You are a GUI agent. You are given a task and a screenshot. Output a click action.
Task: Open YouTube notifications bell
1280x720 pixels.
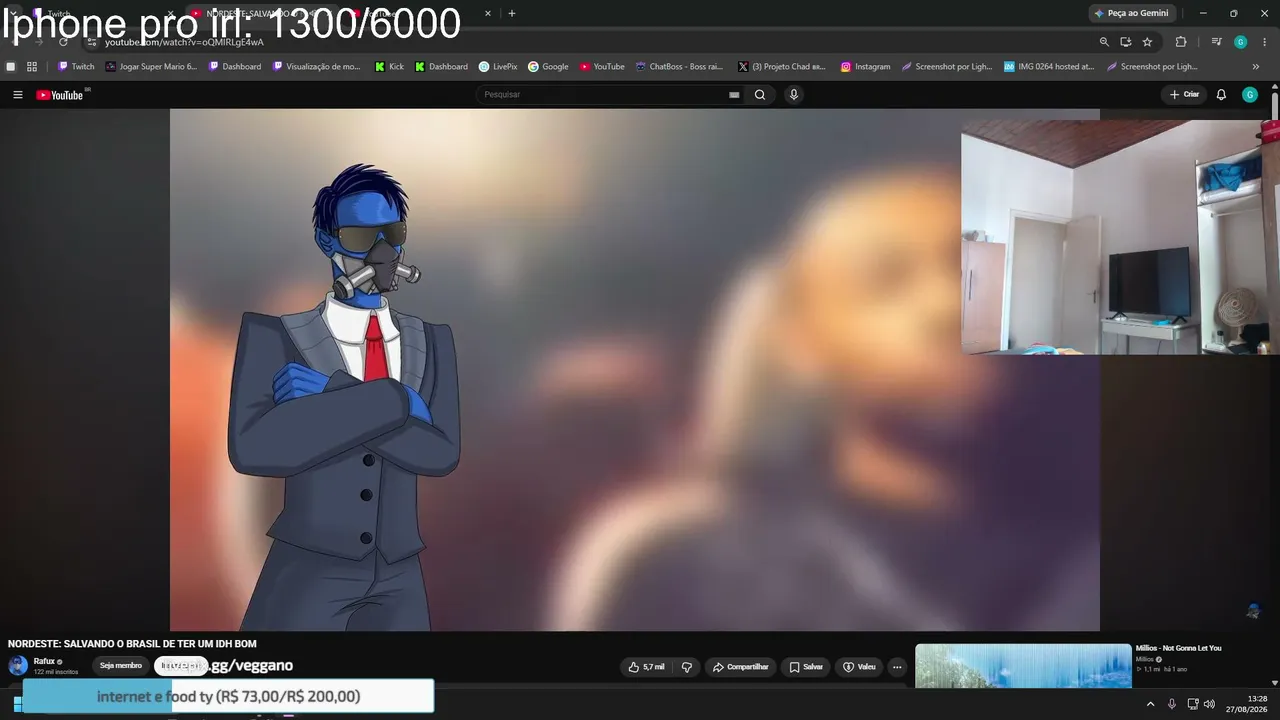click(x=1221, y=95)
